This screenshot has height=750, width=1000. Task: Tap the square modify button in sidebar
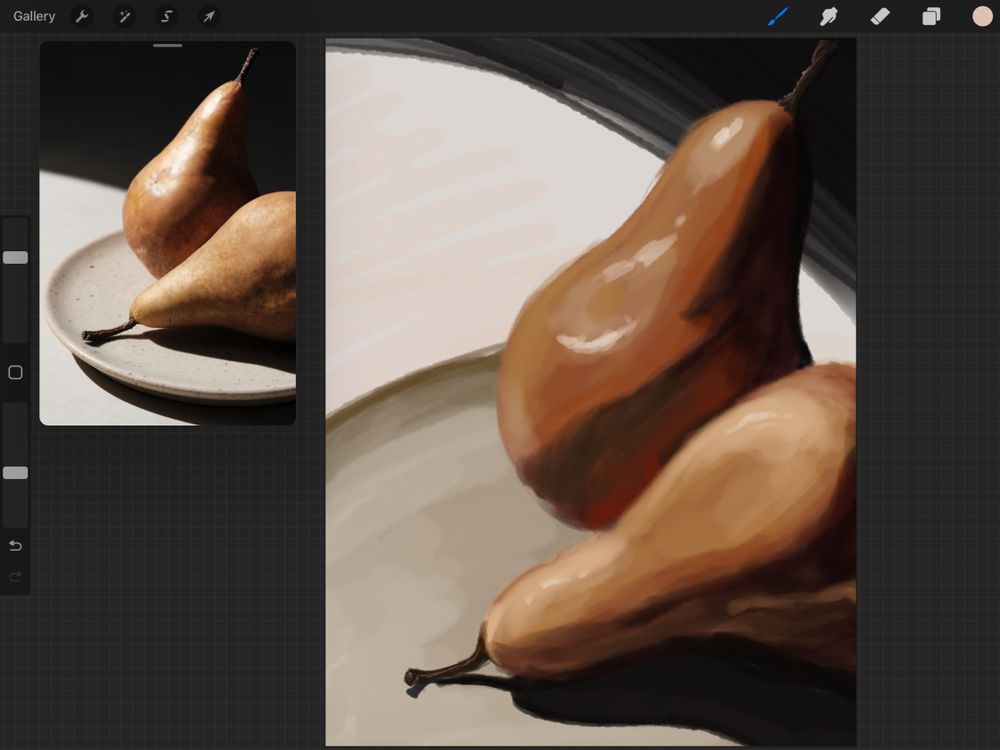[x=15, y=372]
